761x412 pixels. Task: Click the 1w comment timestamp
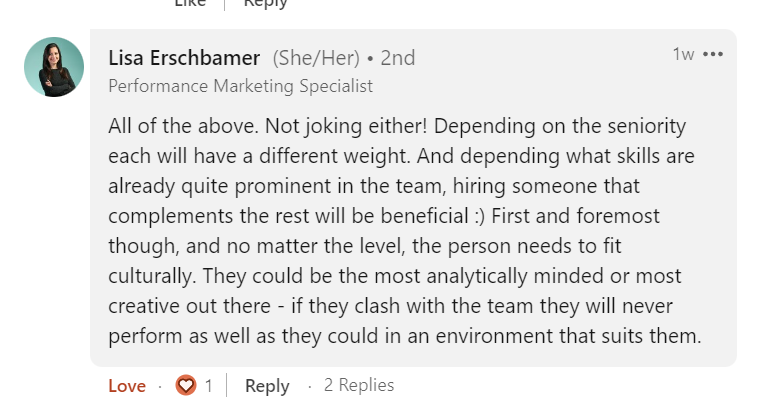click(x=683, y=54)
